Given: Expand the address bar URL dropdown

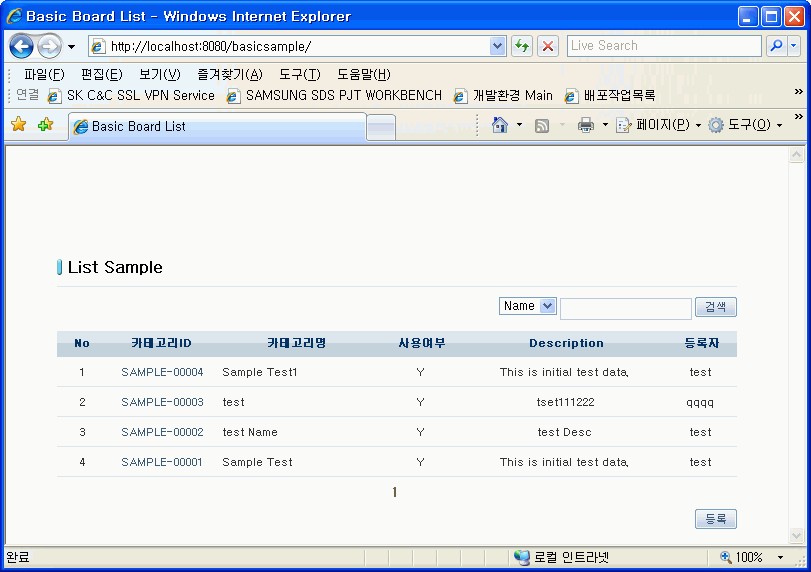Looking at the screenshot, I should (x=498, y=46).
